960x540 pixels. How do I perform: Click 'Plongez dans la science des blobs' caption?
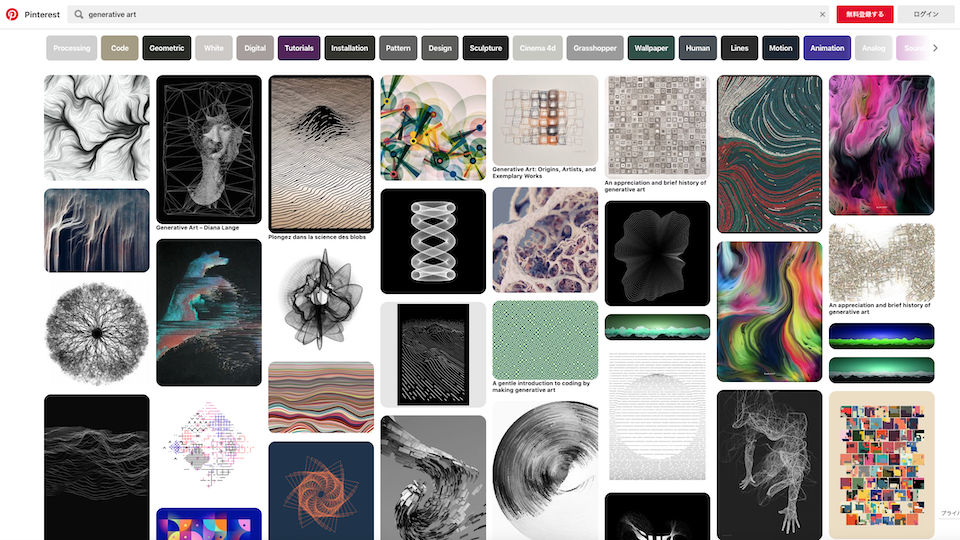click(x=317, y=238)
